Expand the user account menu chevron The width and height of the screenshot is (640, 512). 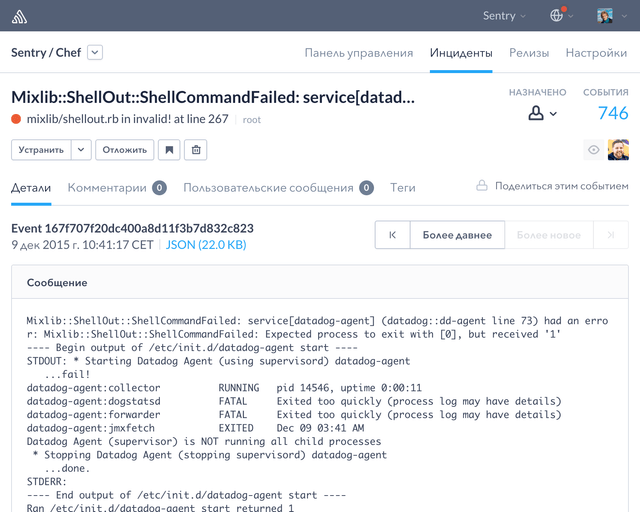[624, 16]
